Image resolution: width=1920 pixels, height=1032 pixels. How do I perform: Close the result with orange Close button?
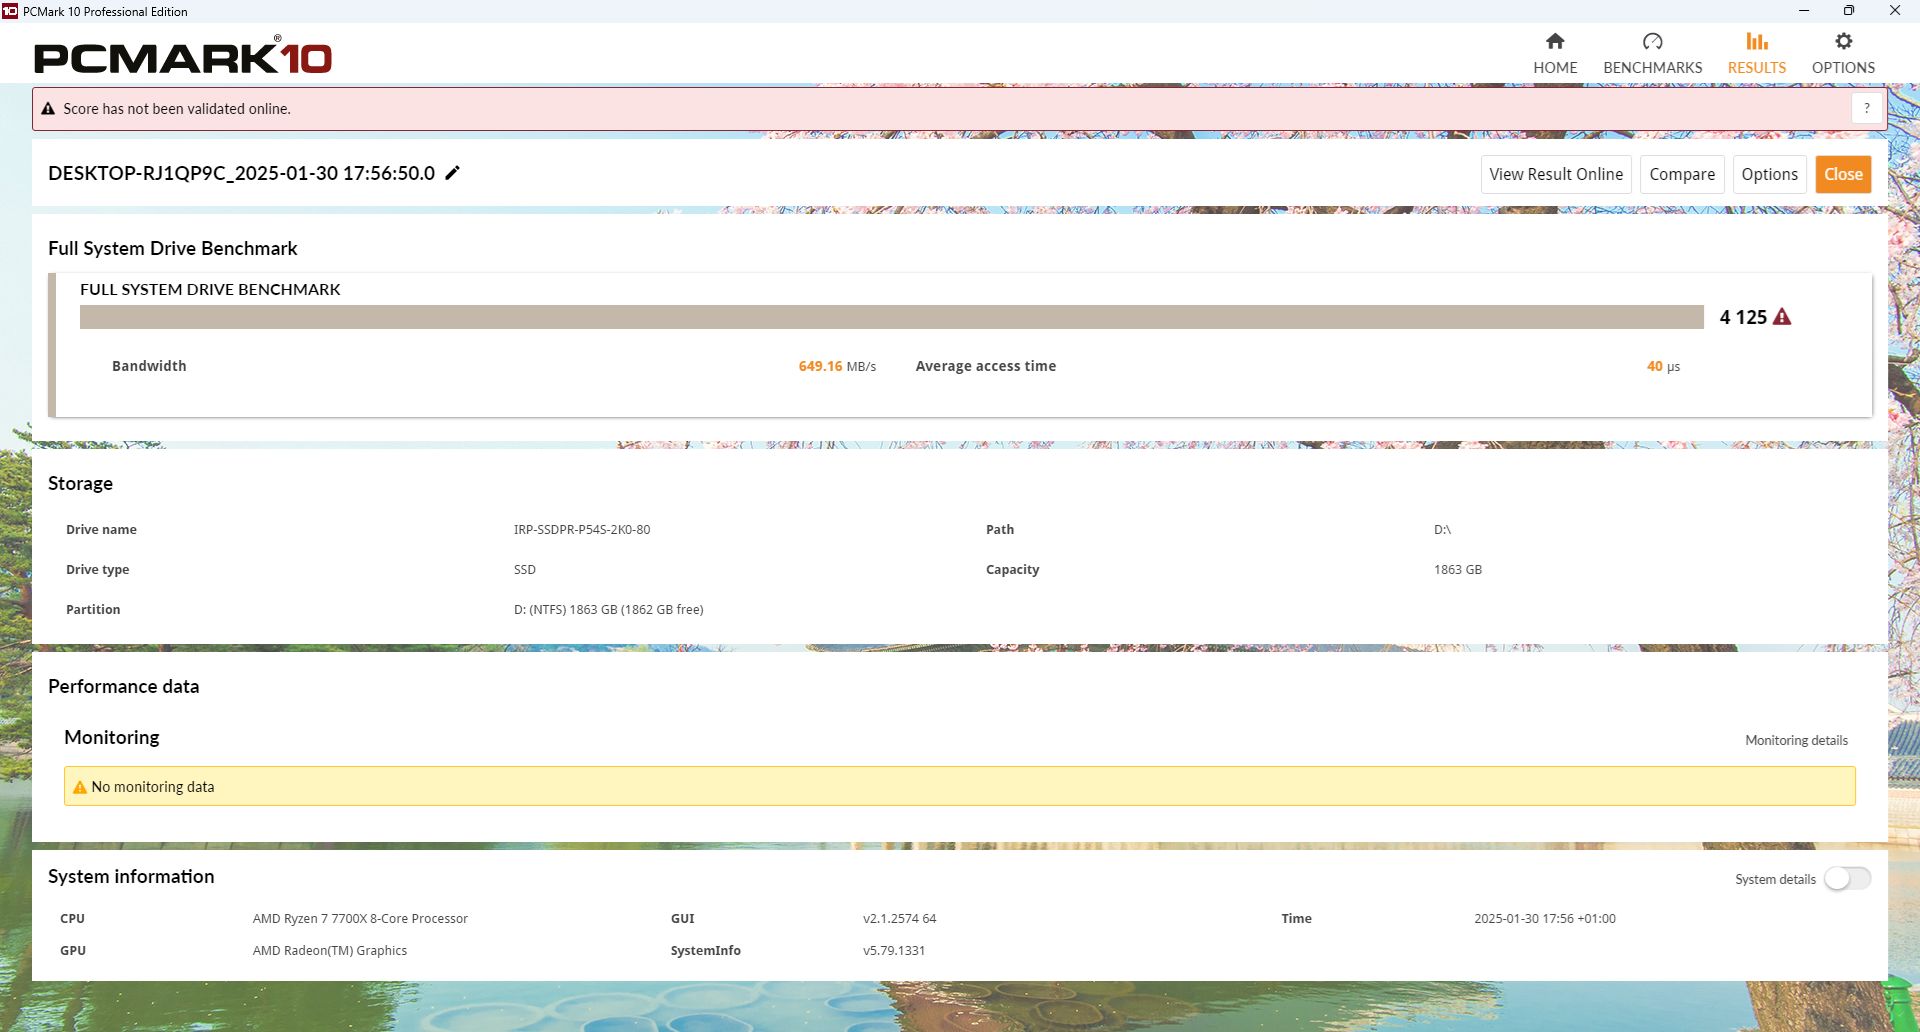(1843, 174)
